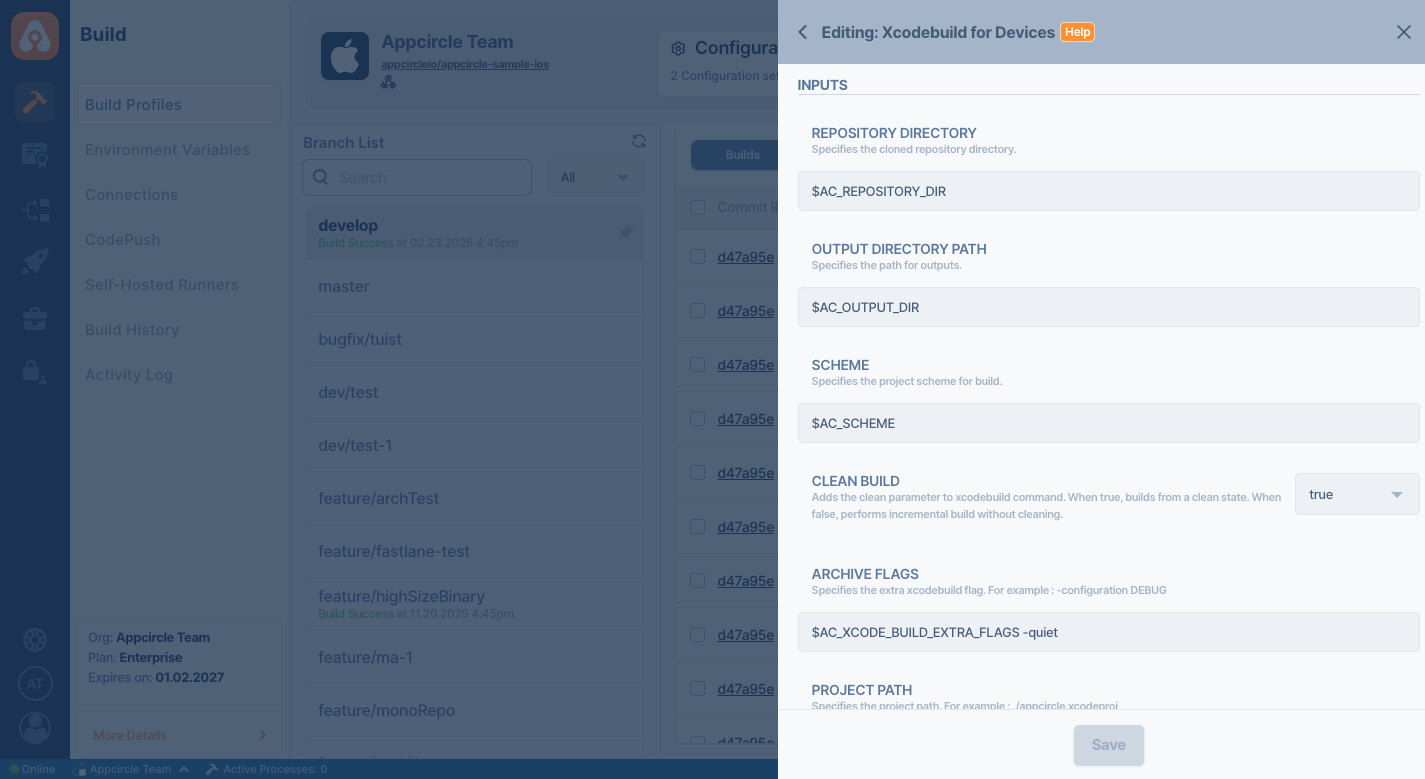Select the checkbox beside the Commit header
Screen dimensions: 1425x779
point(697,207)
